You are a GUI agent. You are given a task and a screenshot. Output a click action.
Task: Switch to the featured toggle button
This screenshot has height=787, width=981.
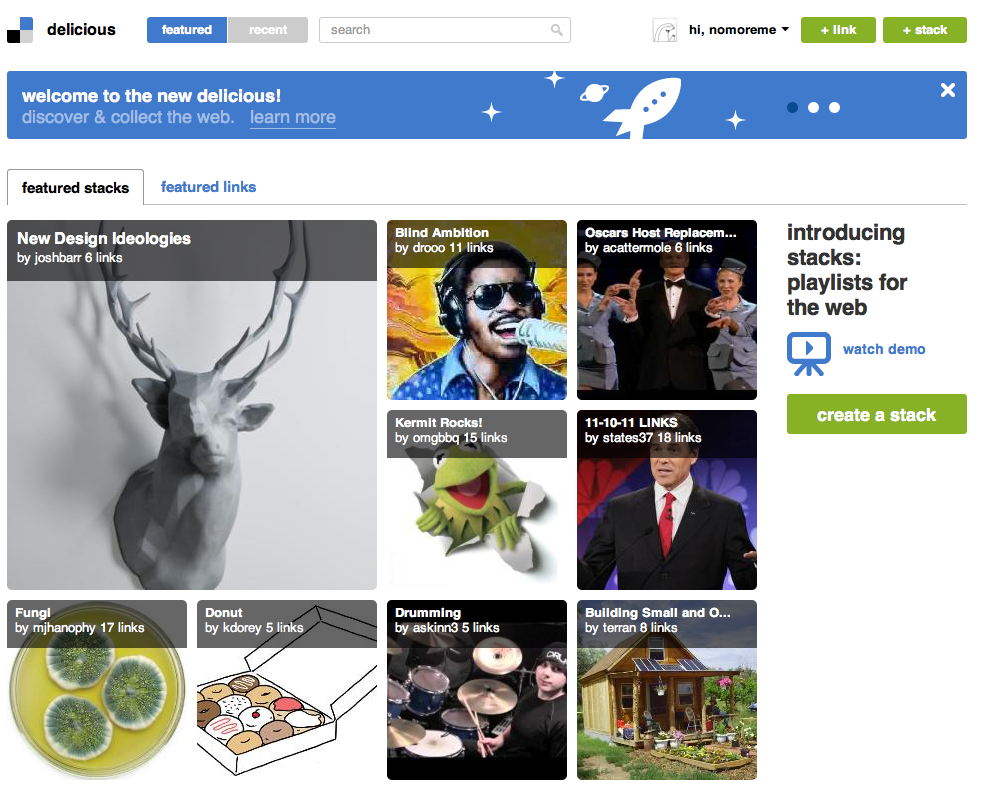click(186, 30)
